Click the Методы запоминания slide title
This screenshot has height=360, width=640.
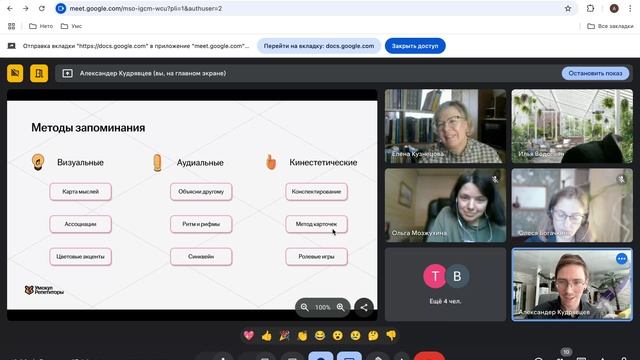click(88, 128)
